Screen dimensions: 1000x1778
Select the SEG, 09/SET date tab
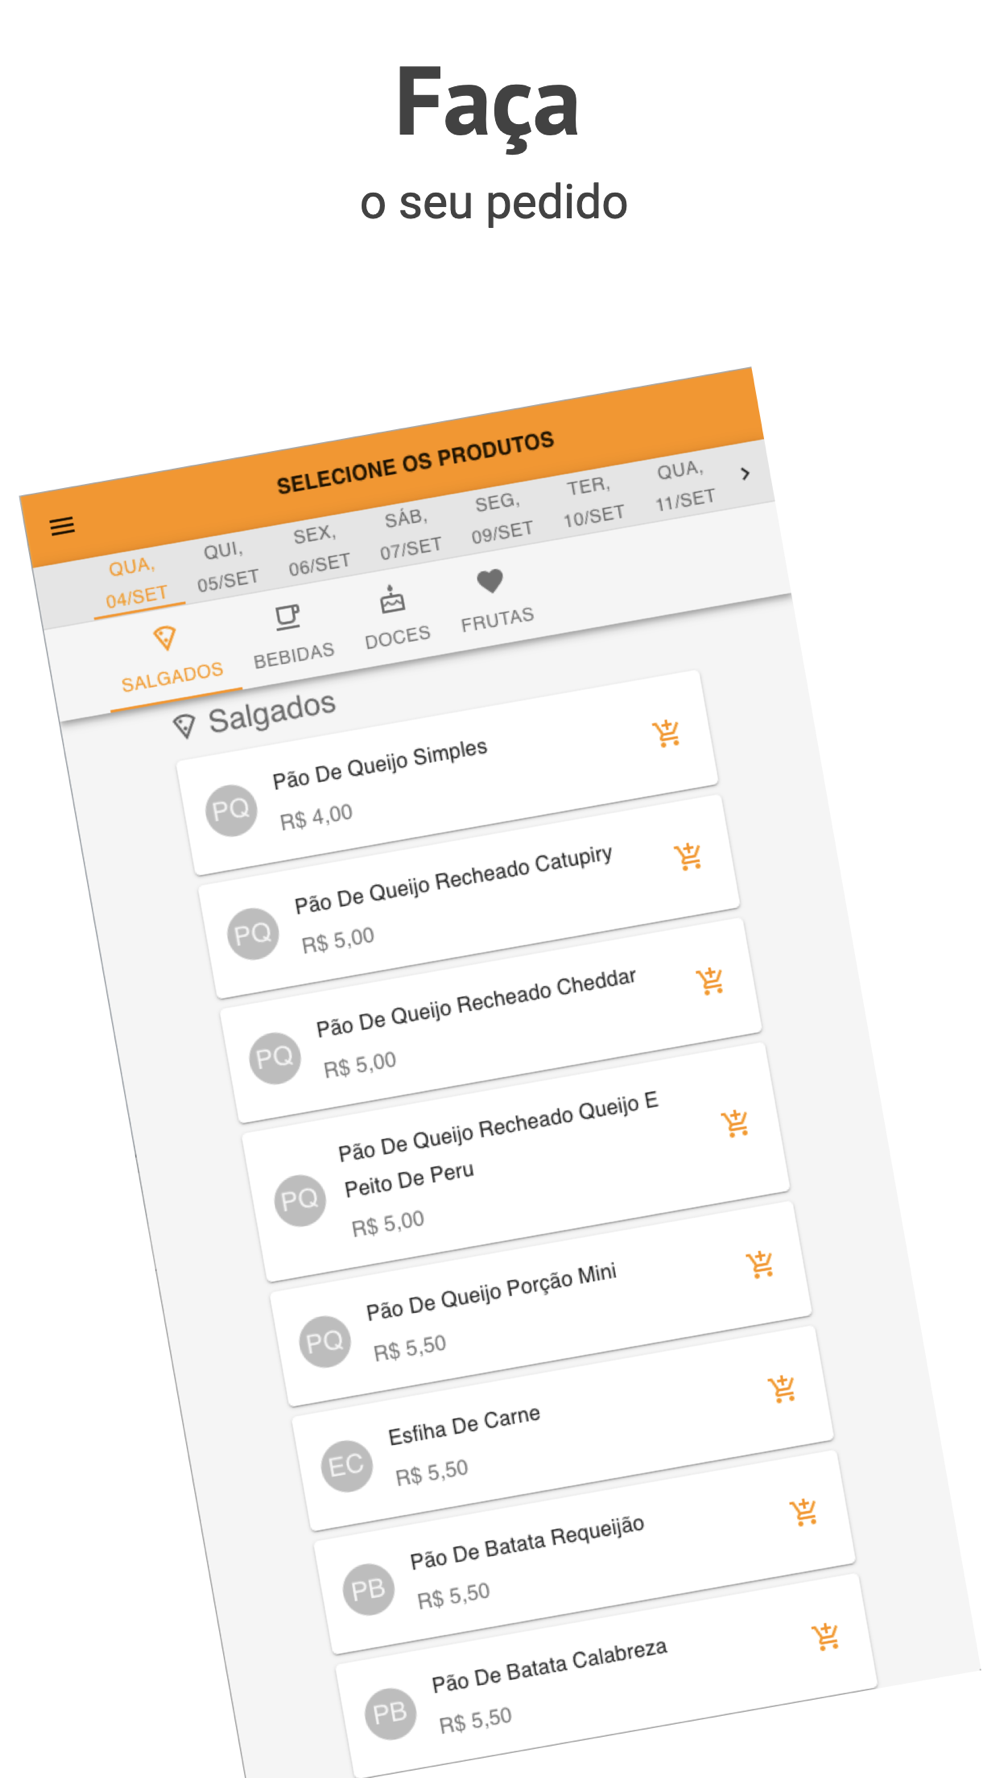pyautogui.click(x=500, y=518)
